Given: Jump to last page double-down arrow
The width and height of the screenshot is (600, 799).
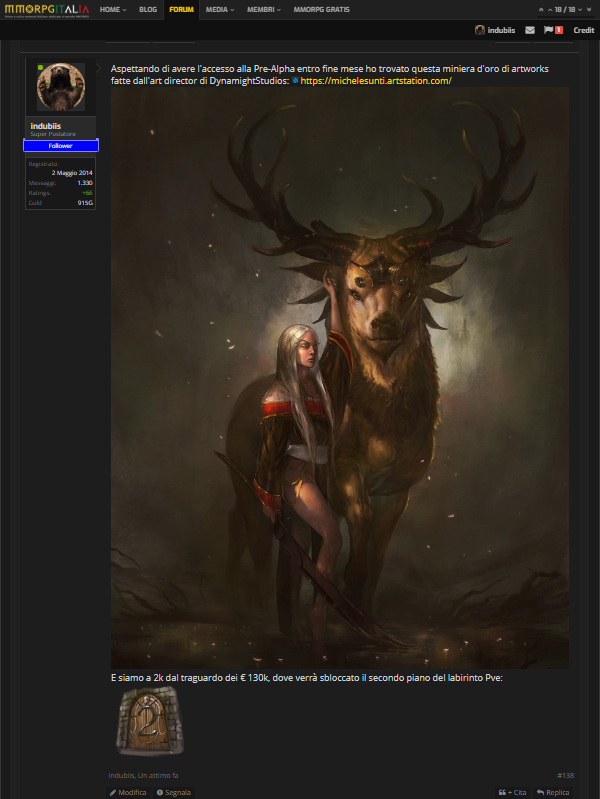Looking at the screenshot, I should tap(589, 10).
